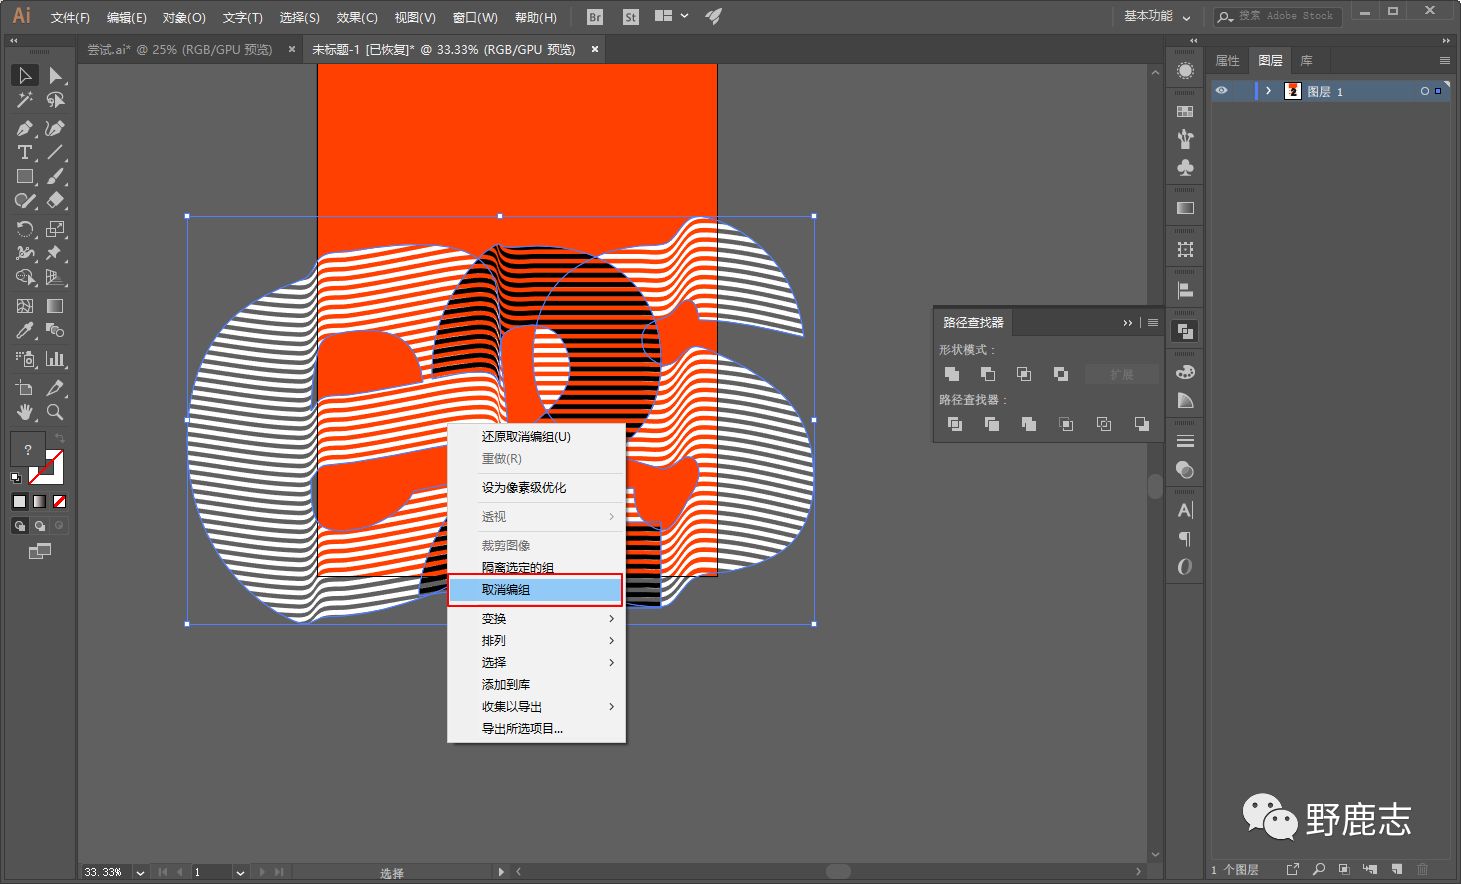The height and width of the screenshot is (884, 1461).
Task: Swap fill and stroke colors
Action: point(60,439)
